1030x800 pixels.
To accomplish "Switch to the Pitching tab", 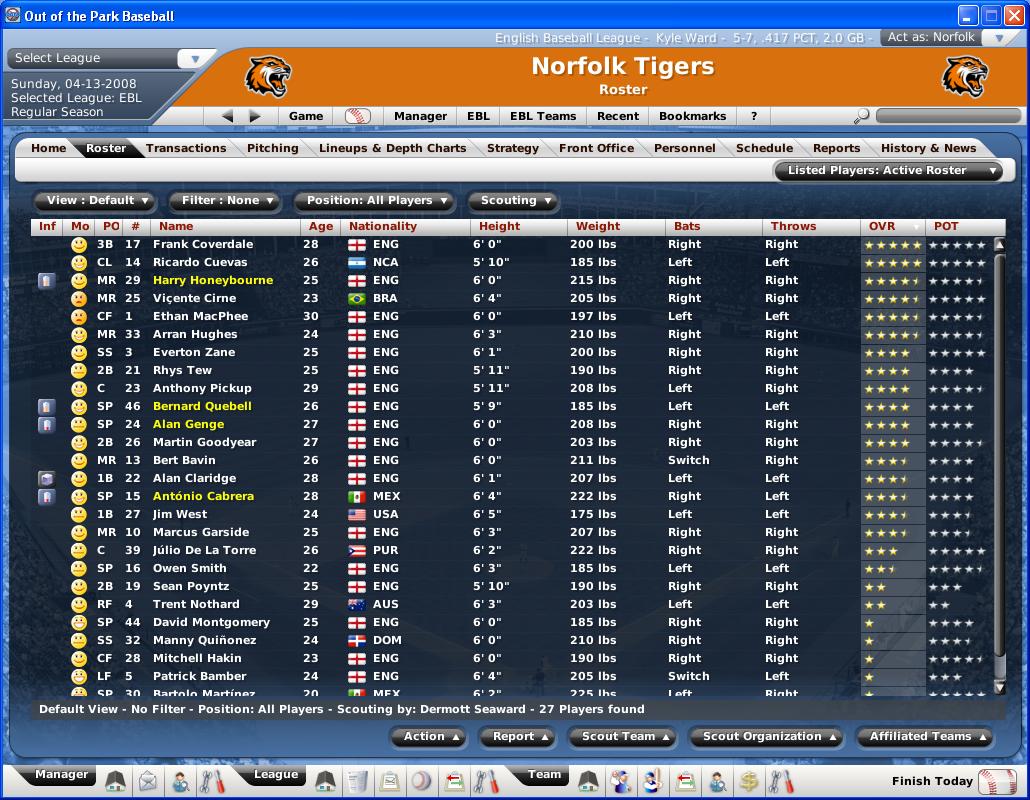I will (272, 148).
